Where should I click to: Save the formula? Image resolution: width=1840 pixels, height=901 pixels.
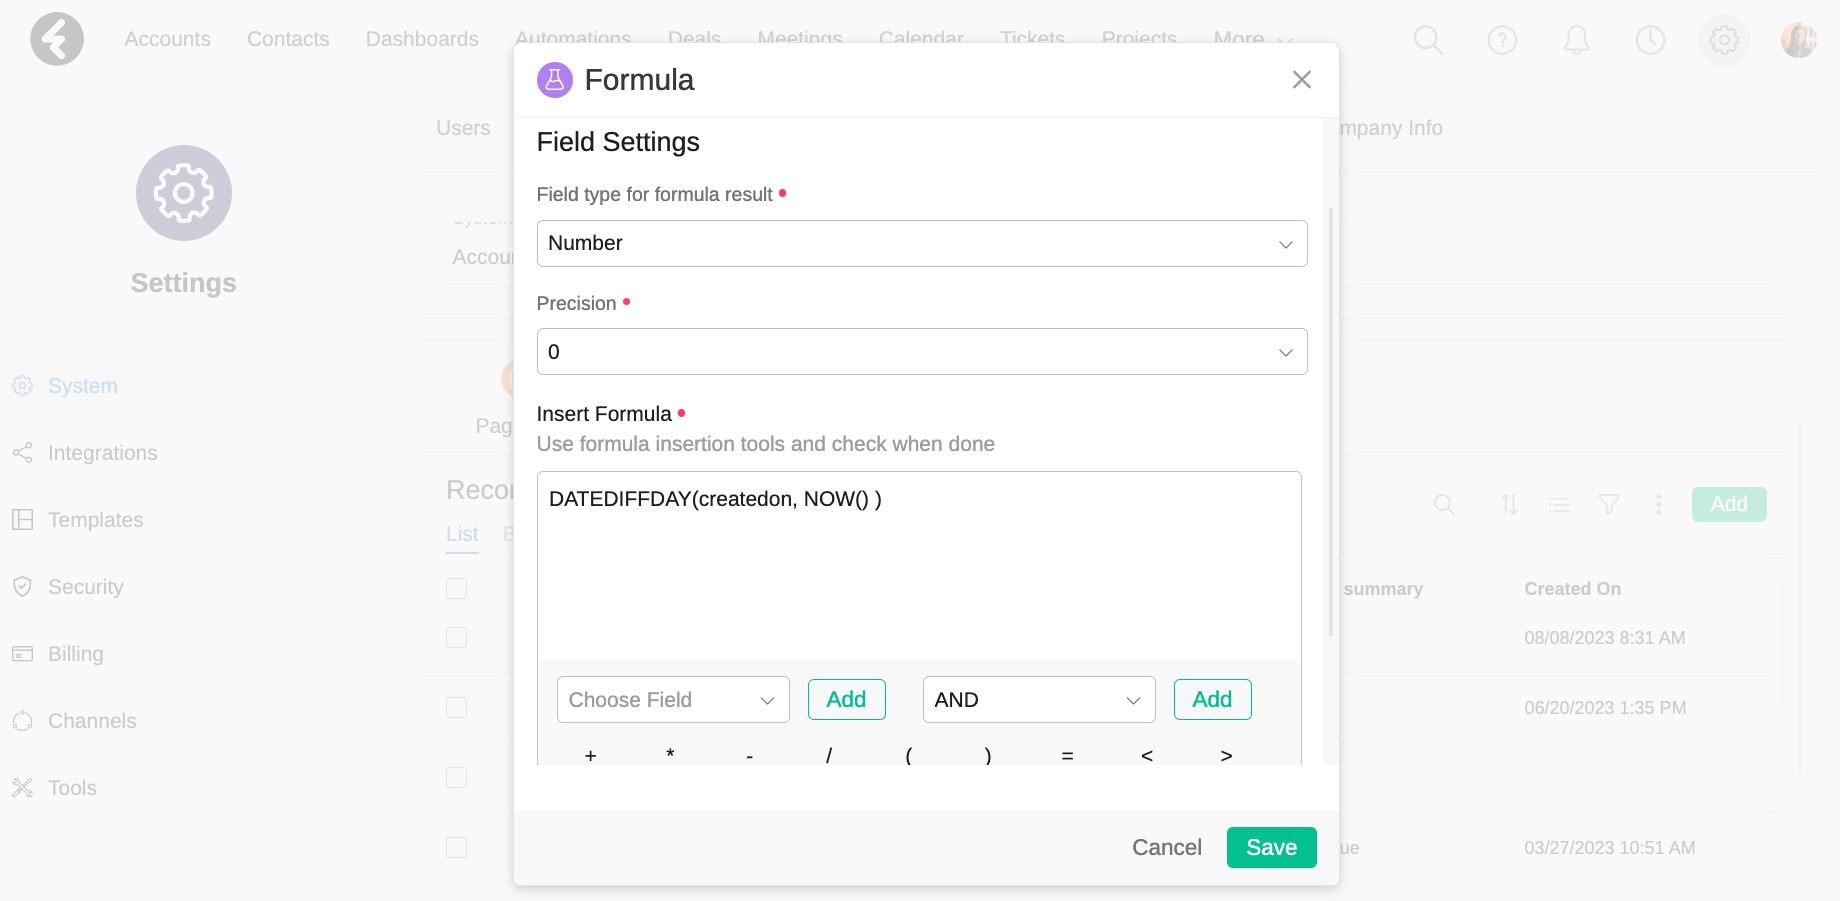coord(1271,847)
